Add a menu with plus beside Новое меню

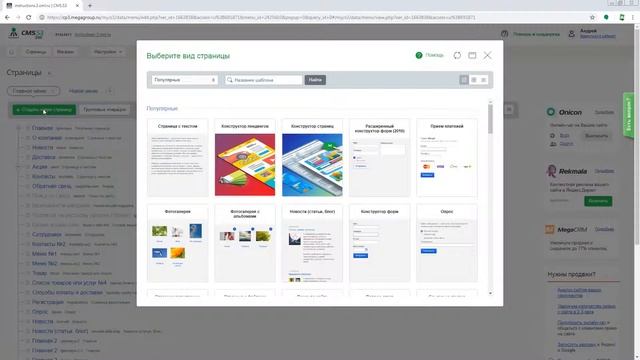pyautogui.click(x=109, y=91)
